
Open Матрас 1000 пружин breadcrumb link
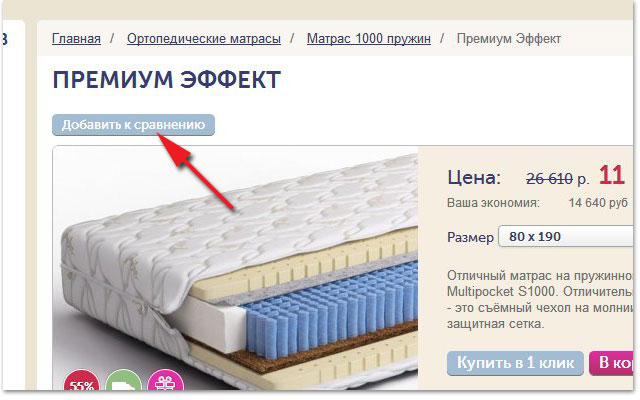pos(369,39)
